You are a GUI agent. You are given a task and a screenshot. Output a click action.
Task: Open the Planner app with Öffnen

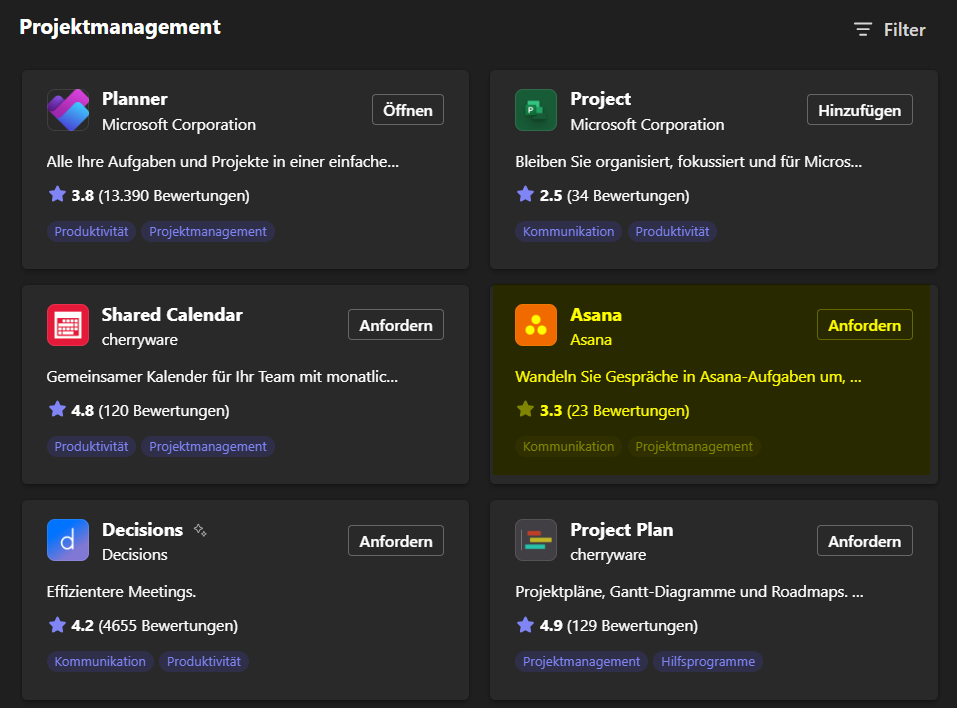click(408, 110)
